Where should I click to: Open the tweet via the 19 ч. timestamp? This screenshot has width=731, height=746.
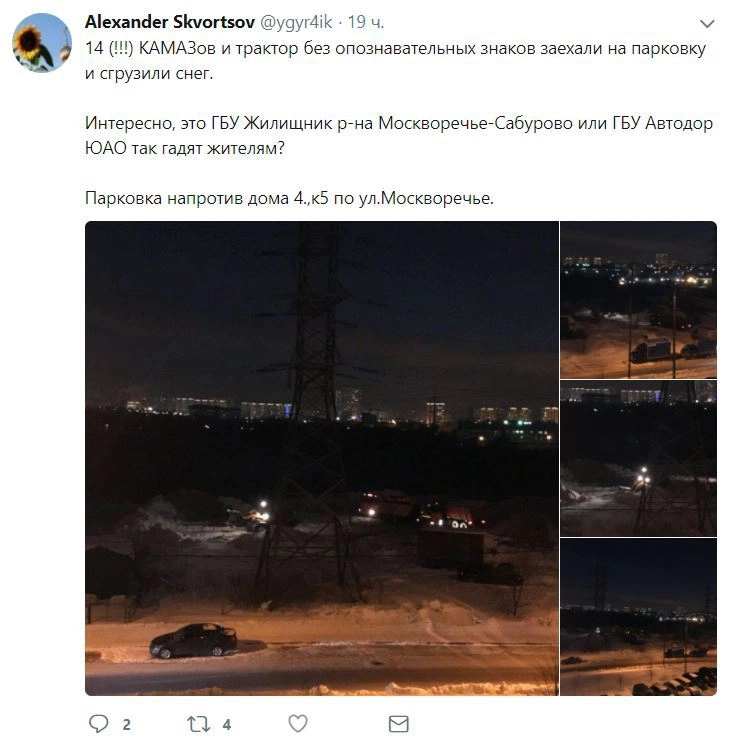pos(366,22)
